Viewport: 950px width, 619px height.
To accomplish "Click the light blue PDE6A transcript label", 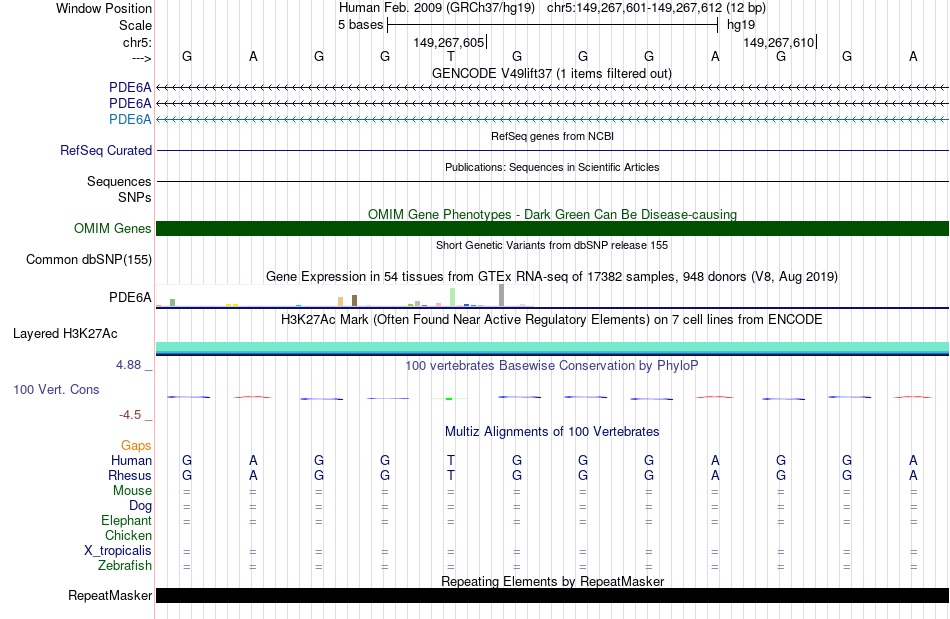I will 130,119.
